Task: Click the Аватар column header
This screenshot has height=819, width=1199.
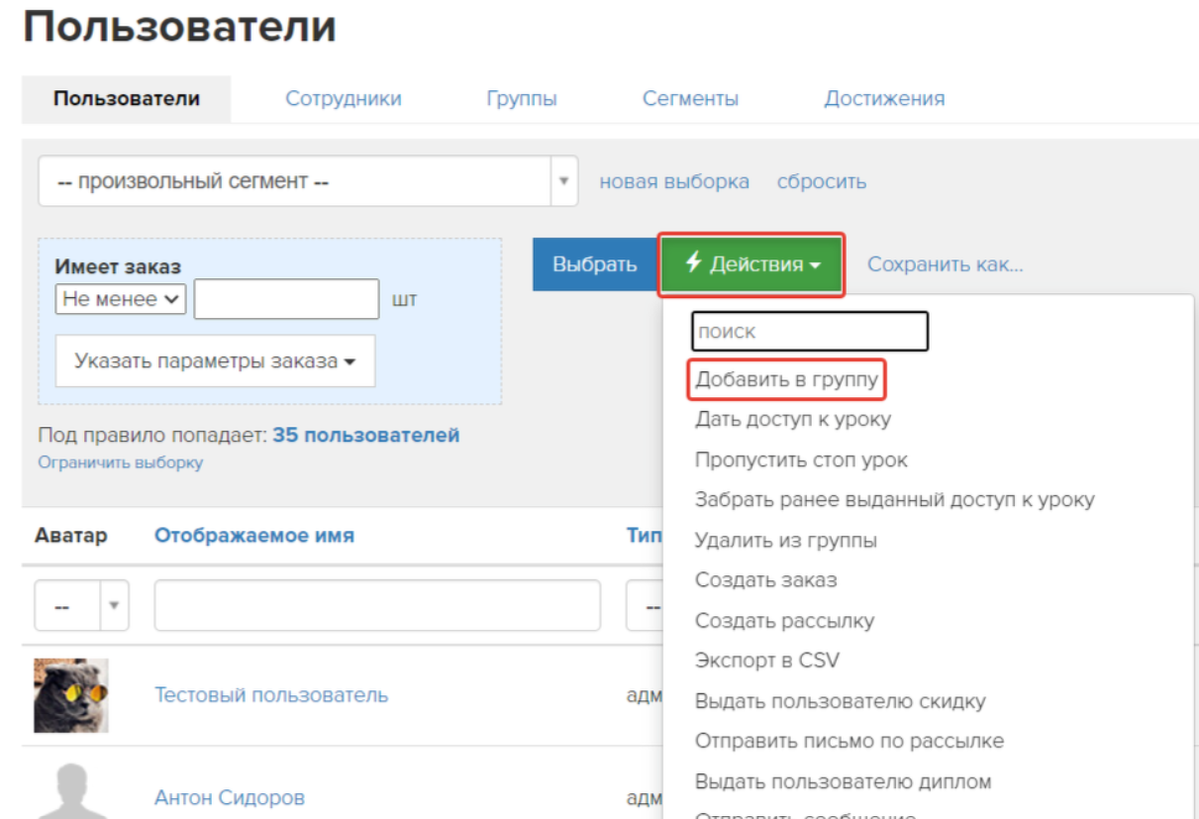Action: pyautogui.click(x=70, y=535)
